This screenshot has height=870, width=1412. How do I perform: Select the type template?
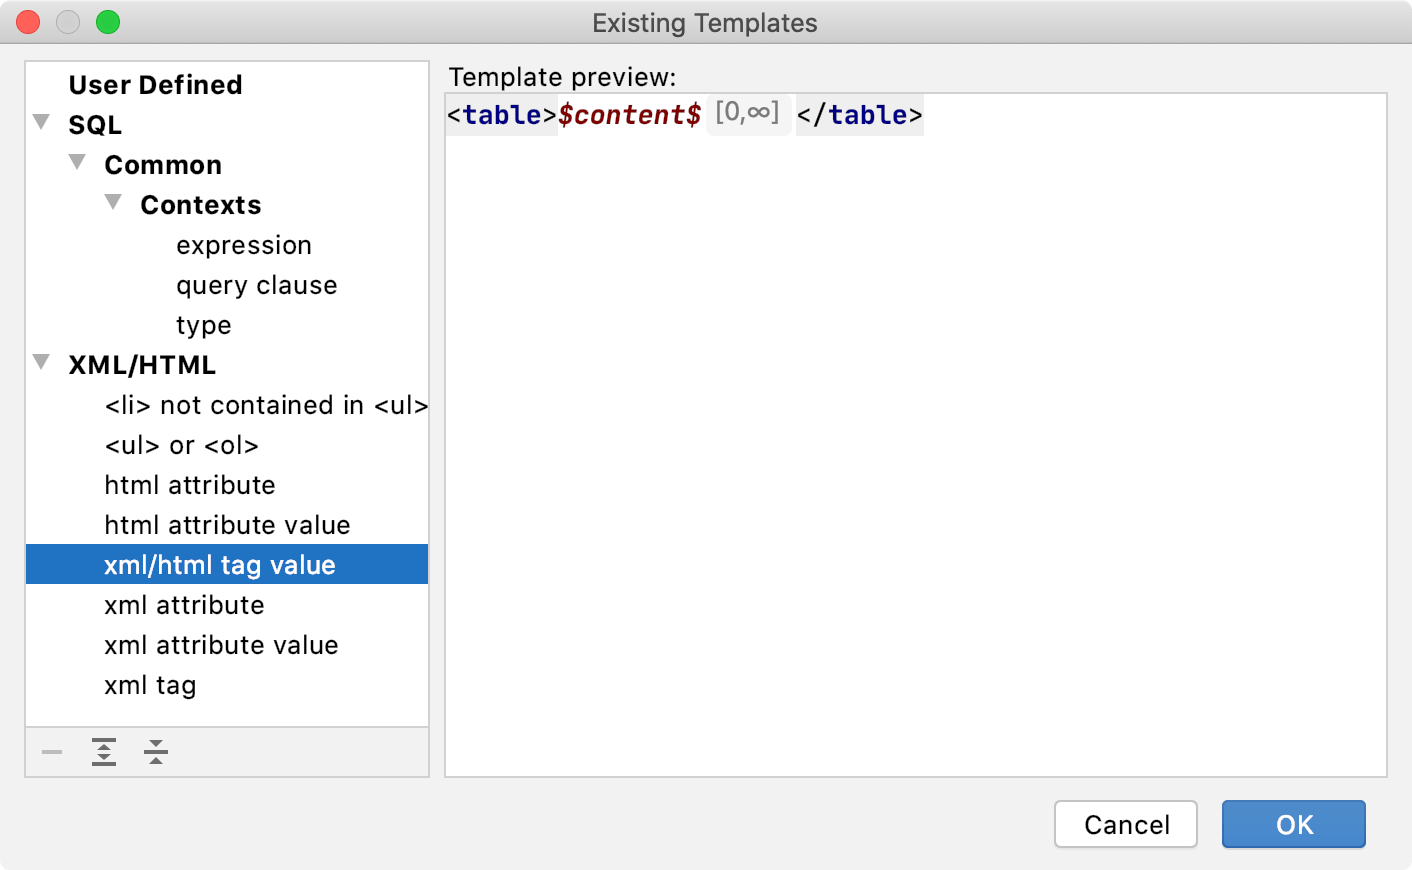click(x=203, y=325)
